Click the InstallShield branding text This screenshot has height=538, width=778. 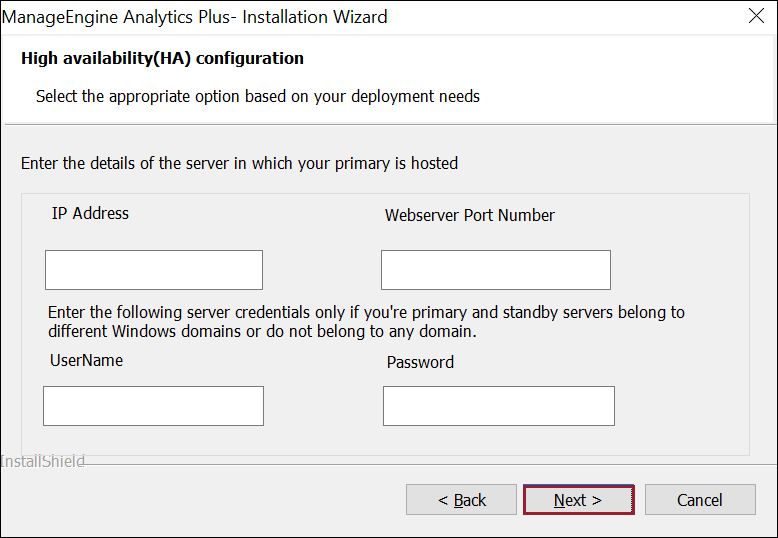43,462
